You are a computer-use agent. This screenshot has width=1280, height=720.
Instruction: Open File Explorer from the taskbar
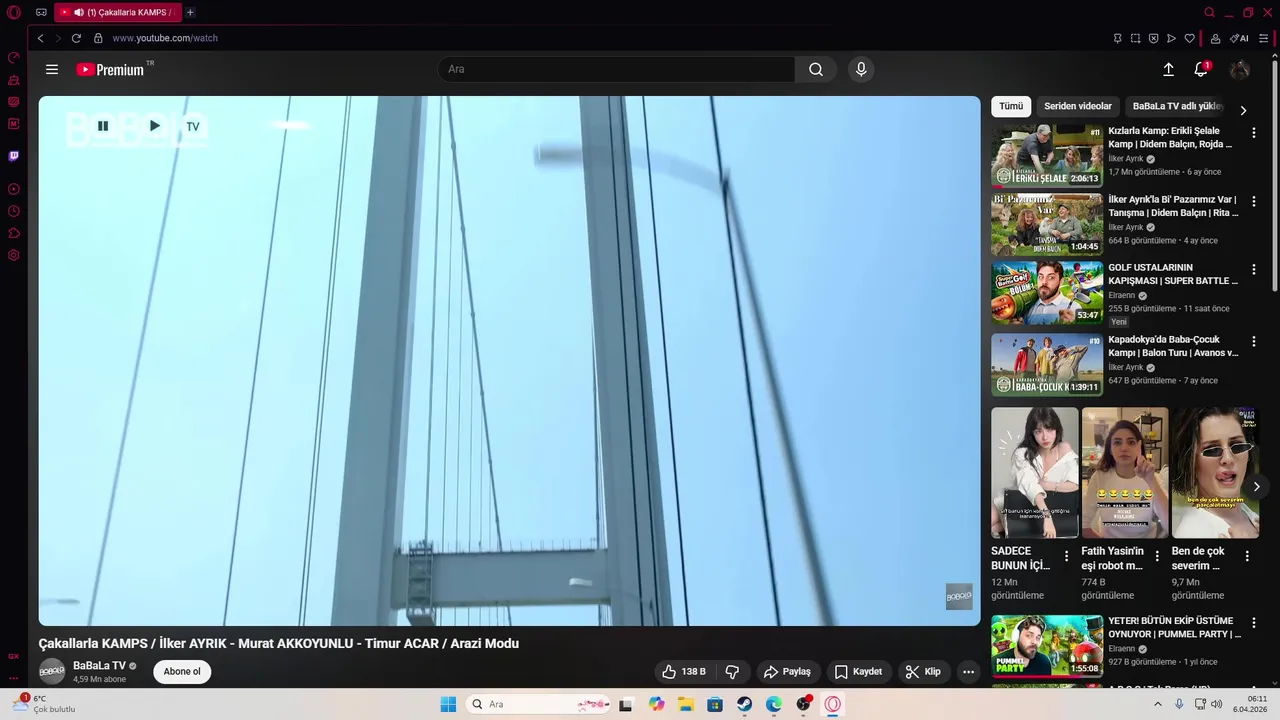coord(686,704)
